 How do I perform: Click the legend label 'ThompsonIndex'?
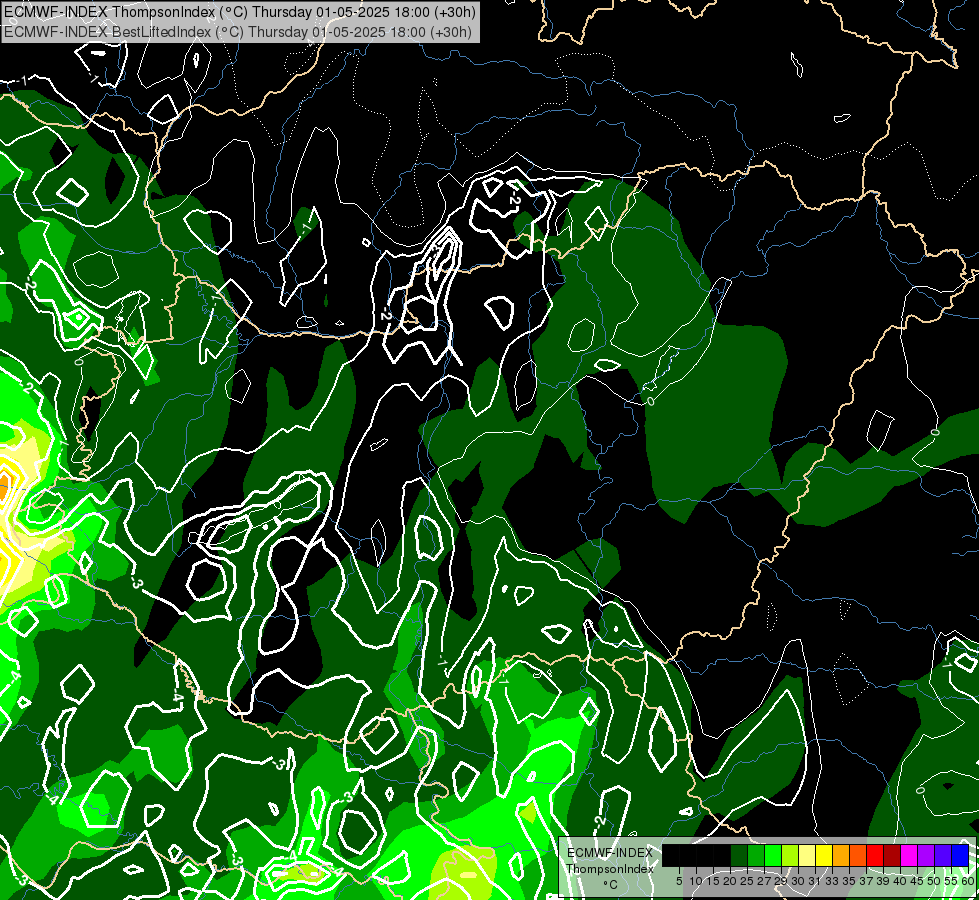pyautogui.click(x=610, y=869)
